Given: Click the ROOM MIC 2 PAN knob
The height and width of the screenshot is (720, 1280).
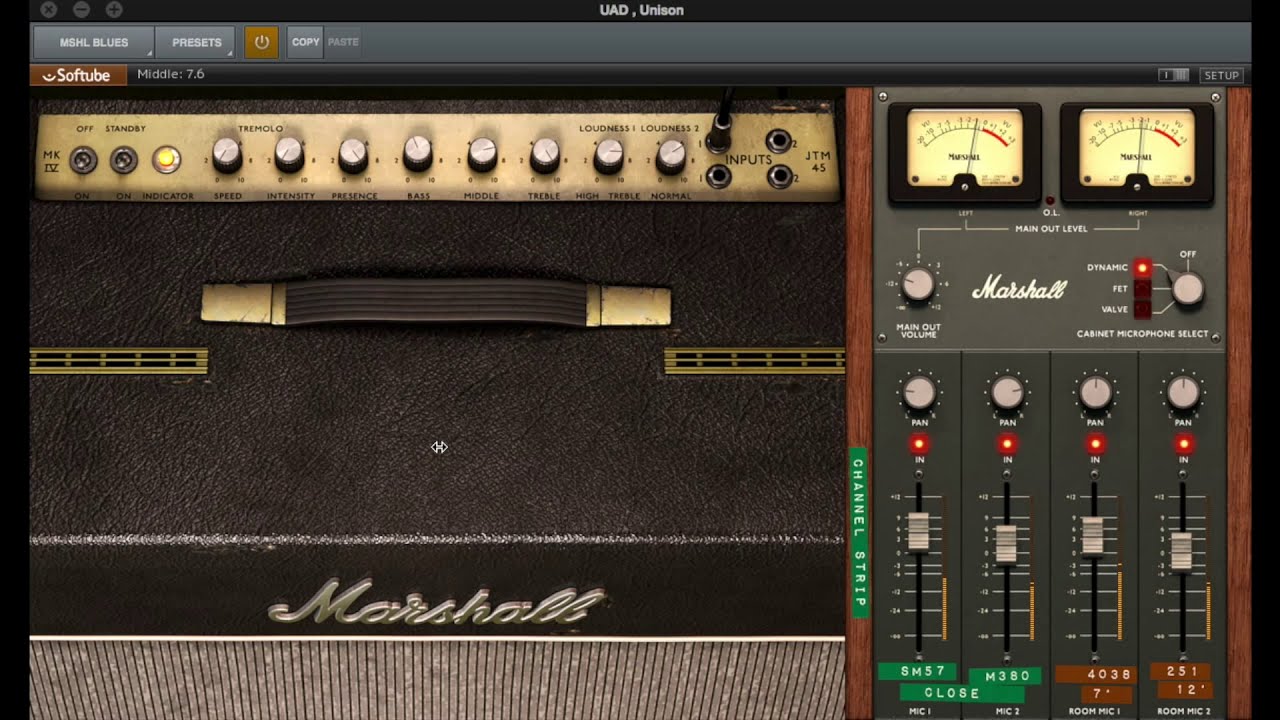Looking at the screenshot, I should point(1183,393).
